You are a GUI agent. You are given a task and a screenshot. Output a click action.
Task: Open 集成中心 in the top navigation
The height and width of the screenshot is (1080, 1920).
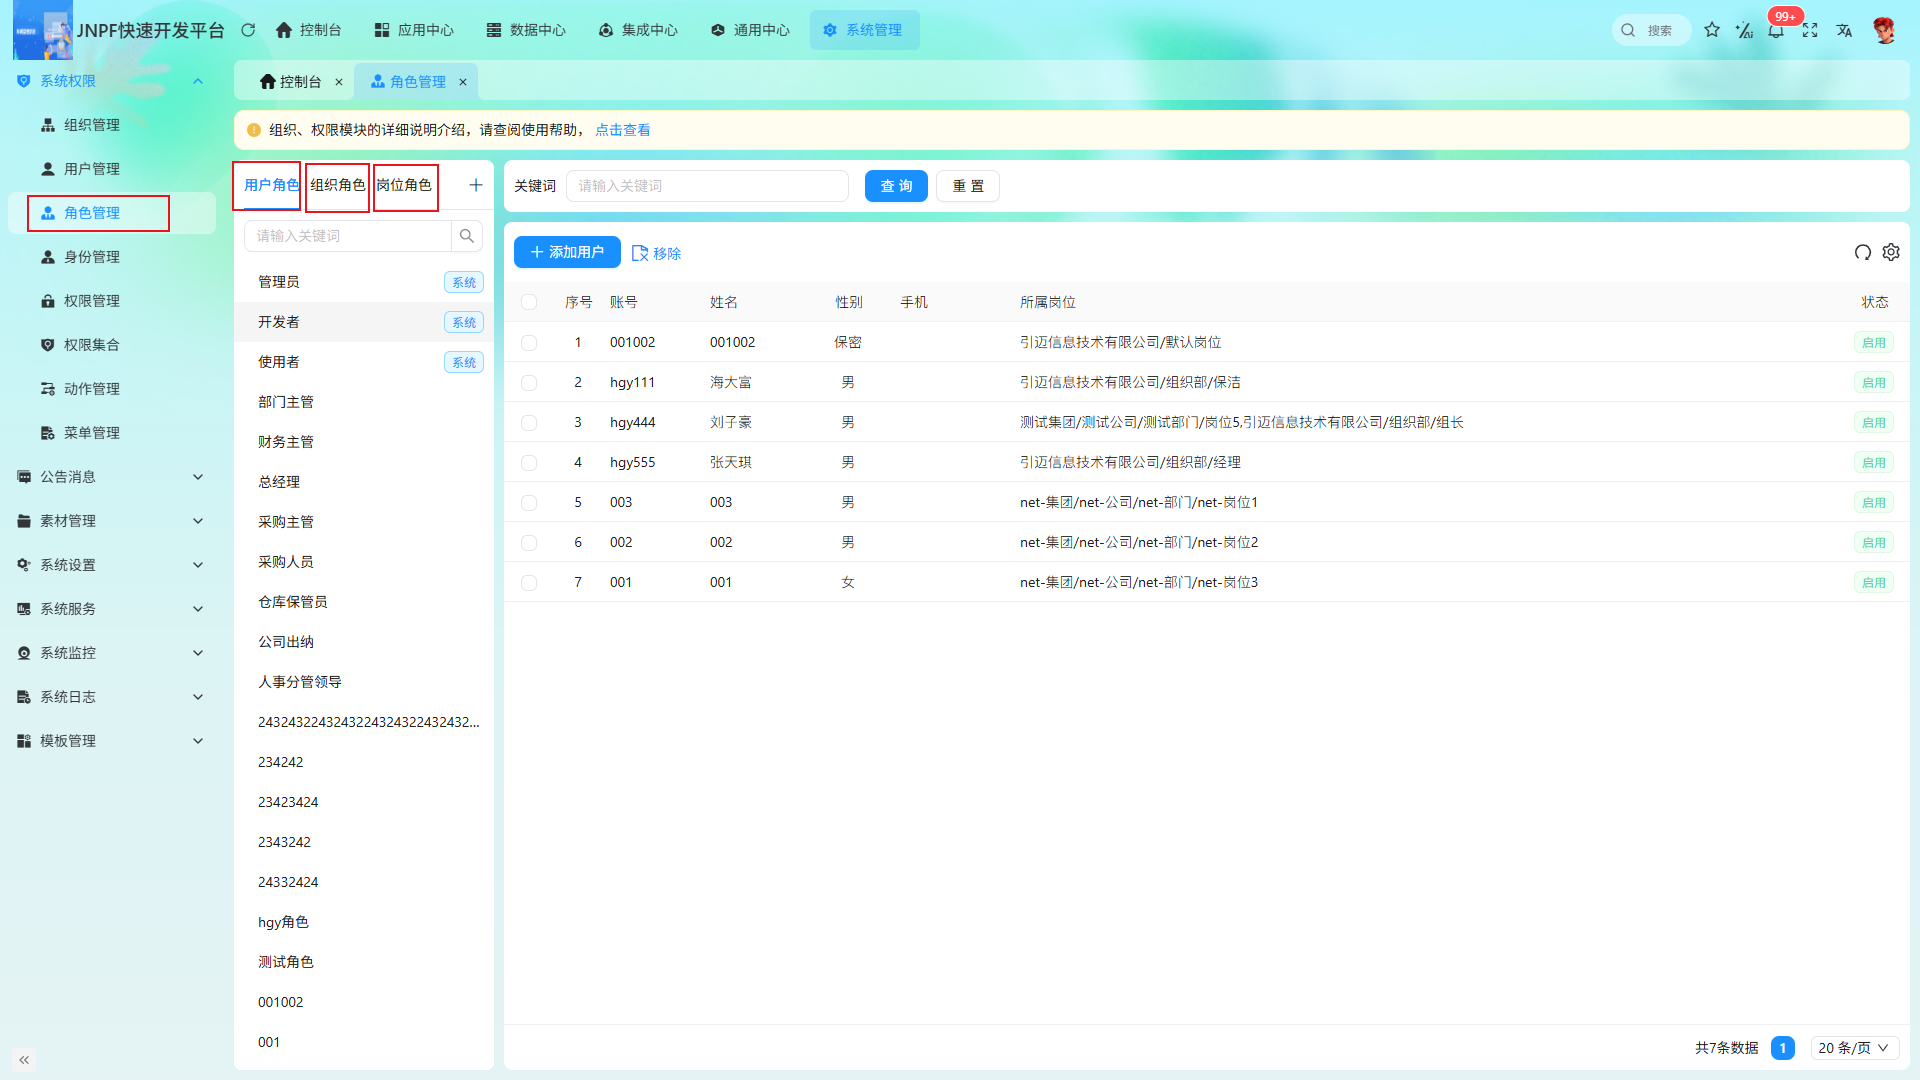coord(638,30)
